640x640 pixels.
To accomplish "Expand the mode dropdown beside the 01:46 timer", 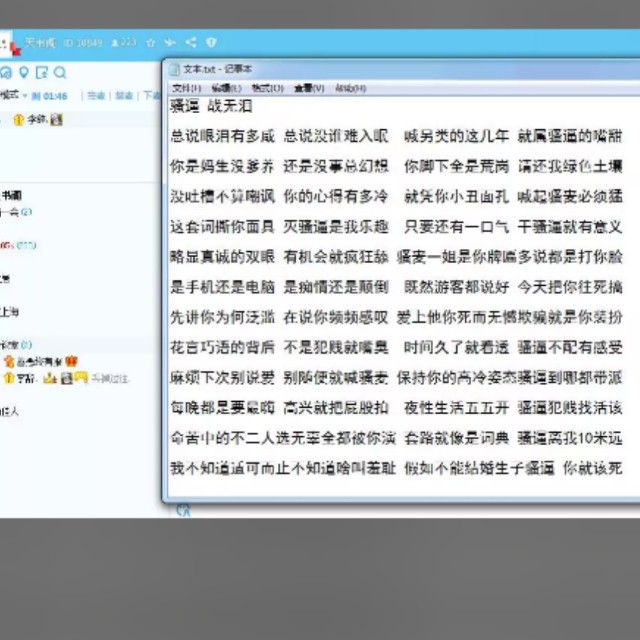I will [25, 96].
